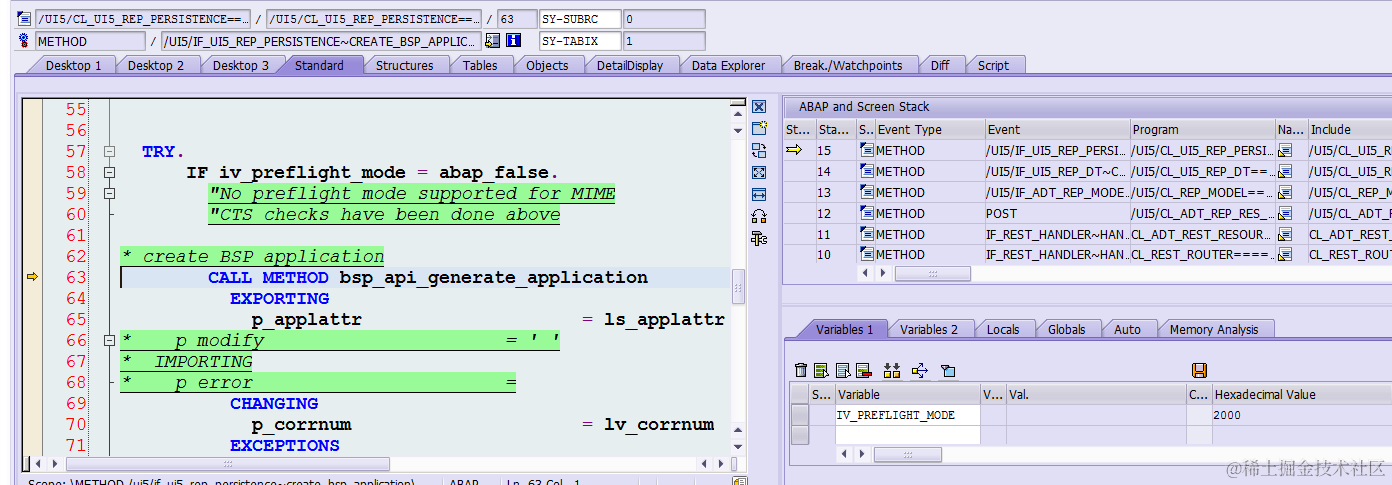This screenshot has height=485, width=1392.
Task: Click the Replace Tool icon beside editor
Action: tap(759, 150)
